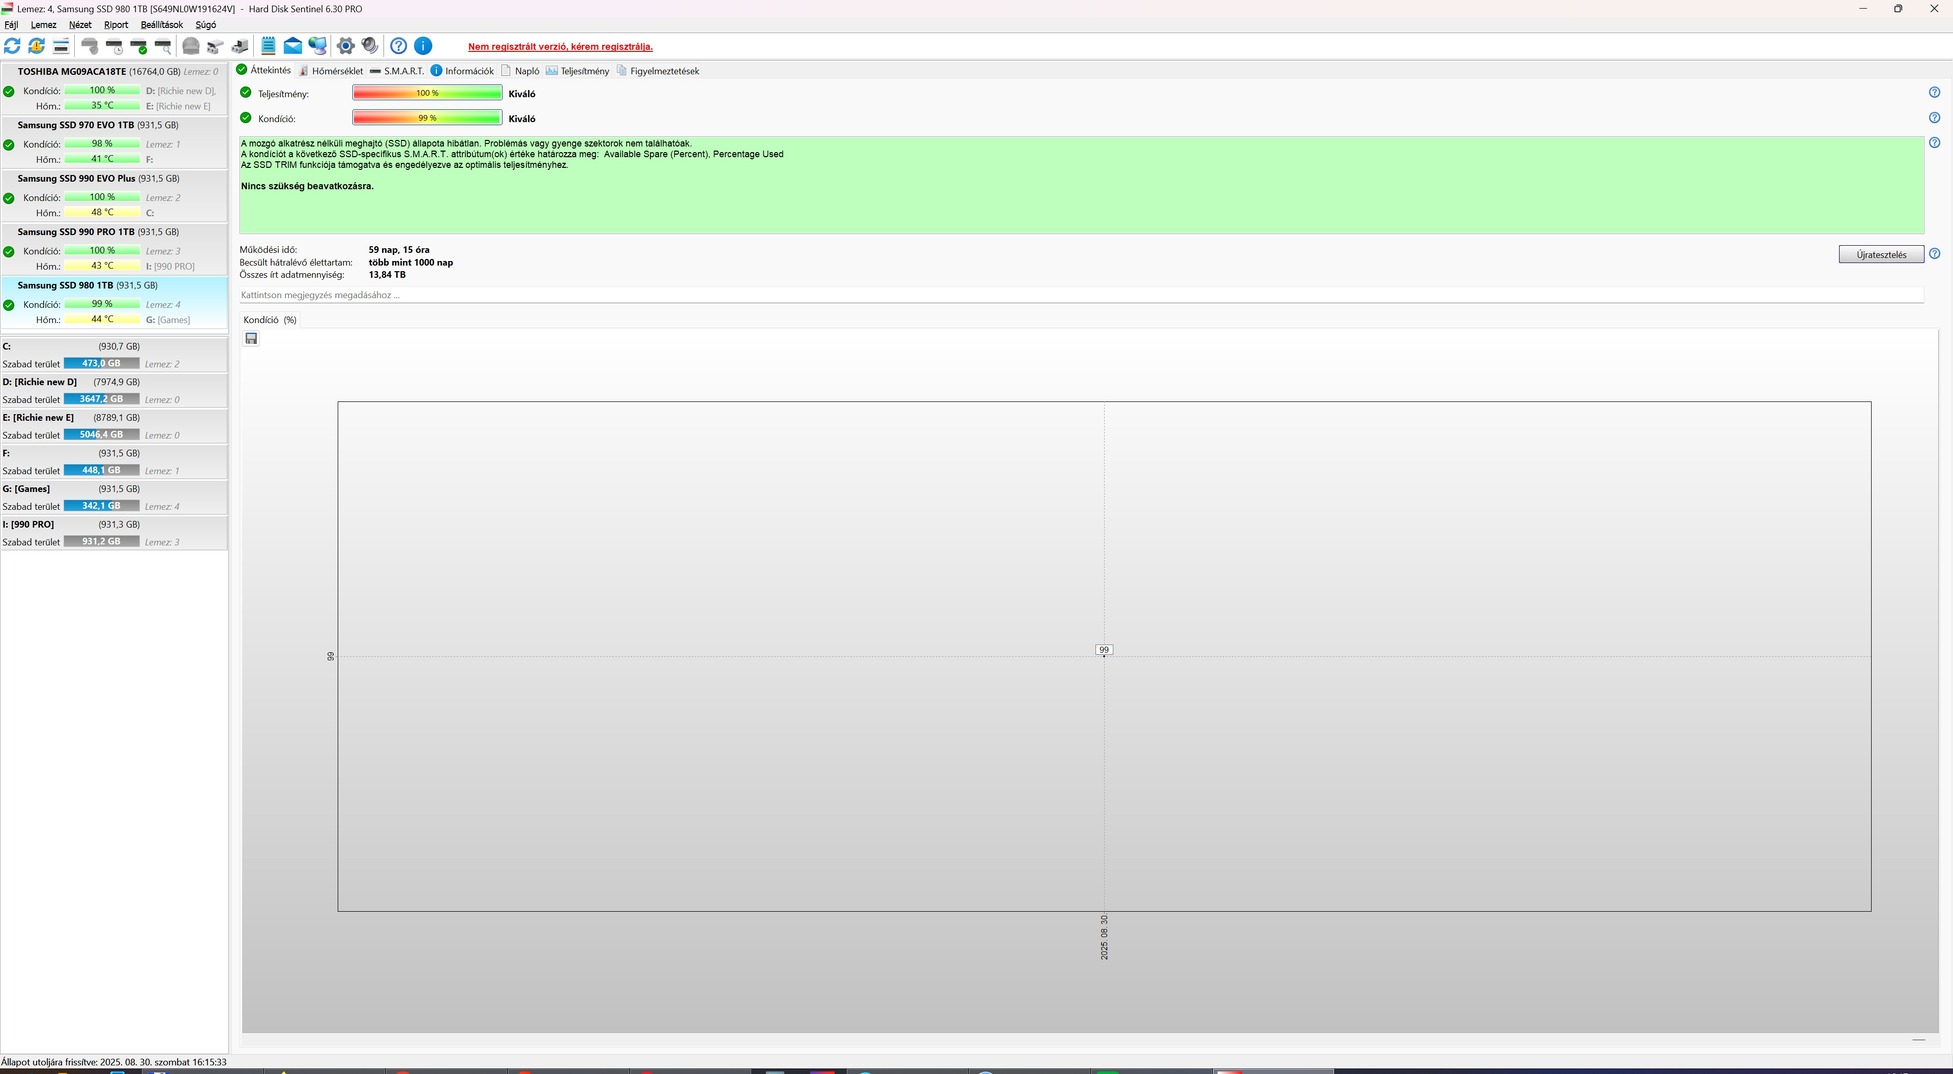Click the 59 nap, 15 óra value

point(399,250)
